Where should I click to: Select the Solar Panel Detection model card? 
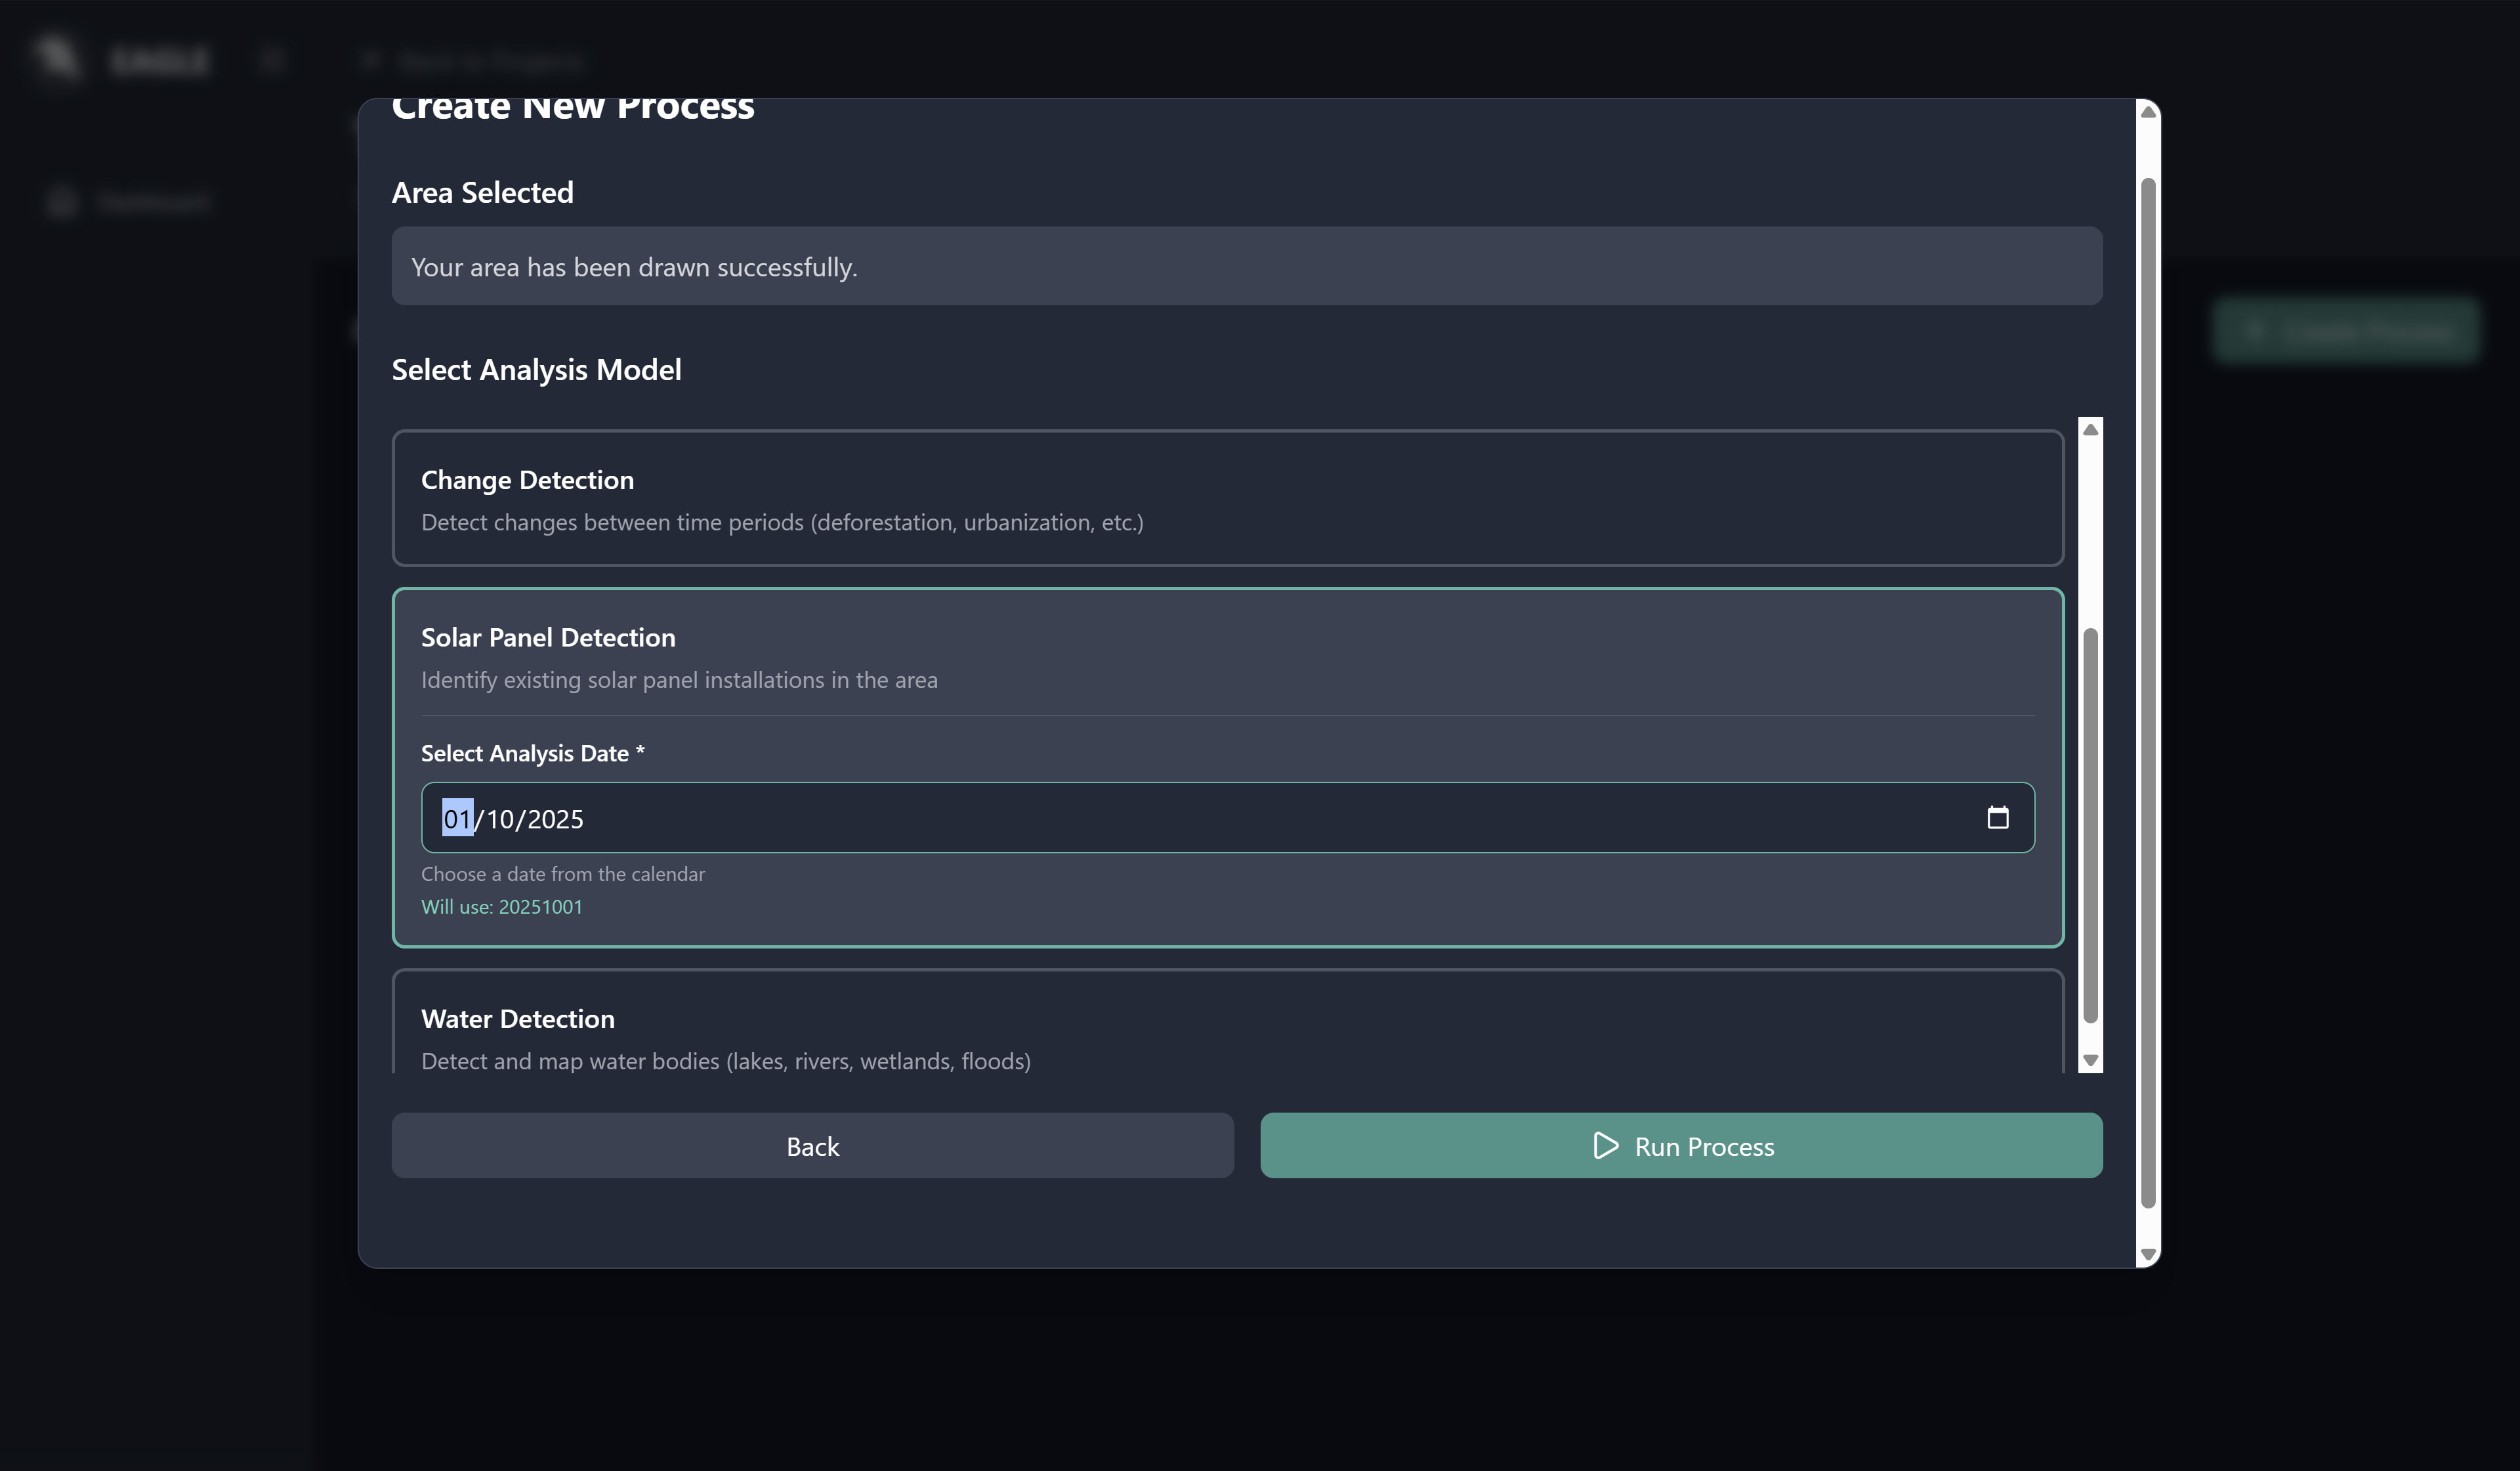tap(1227, 656)
